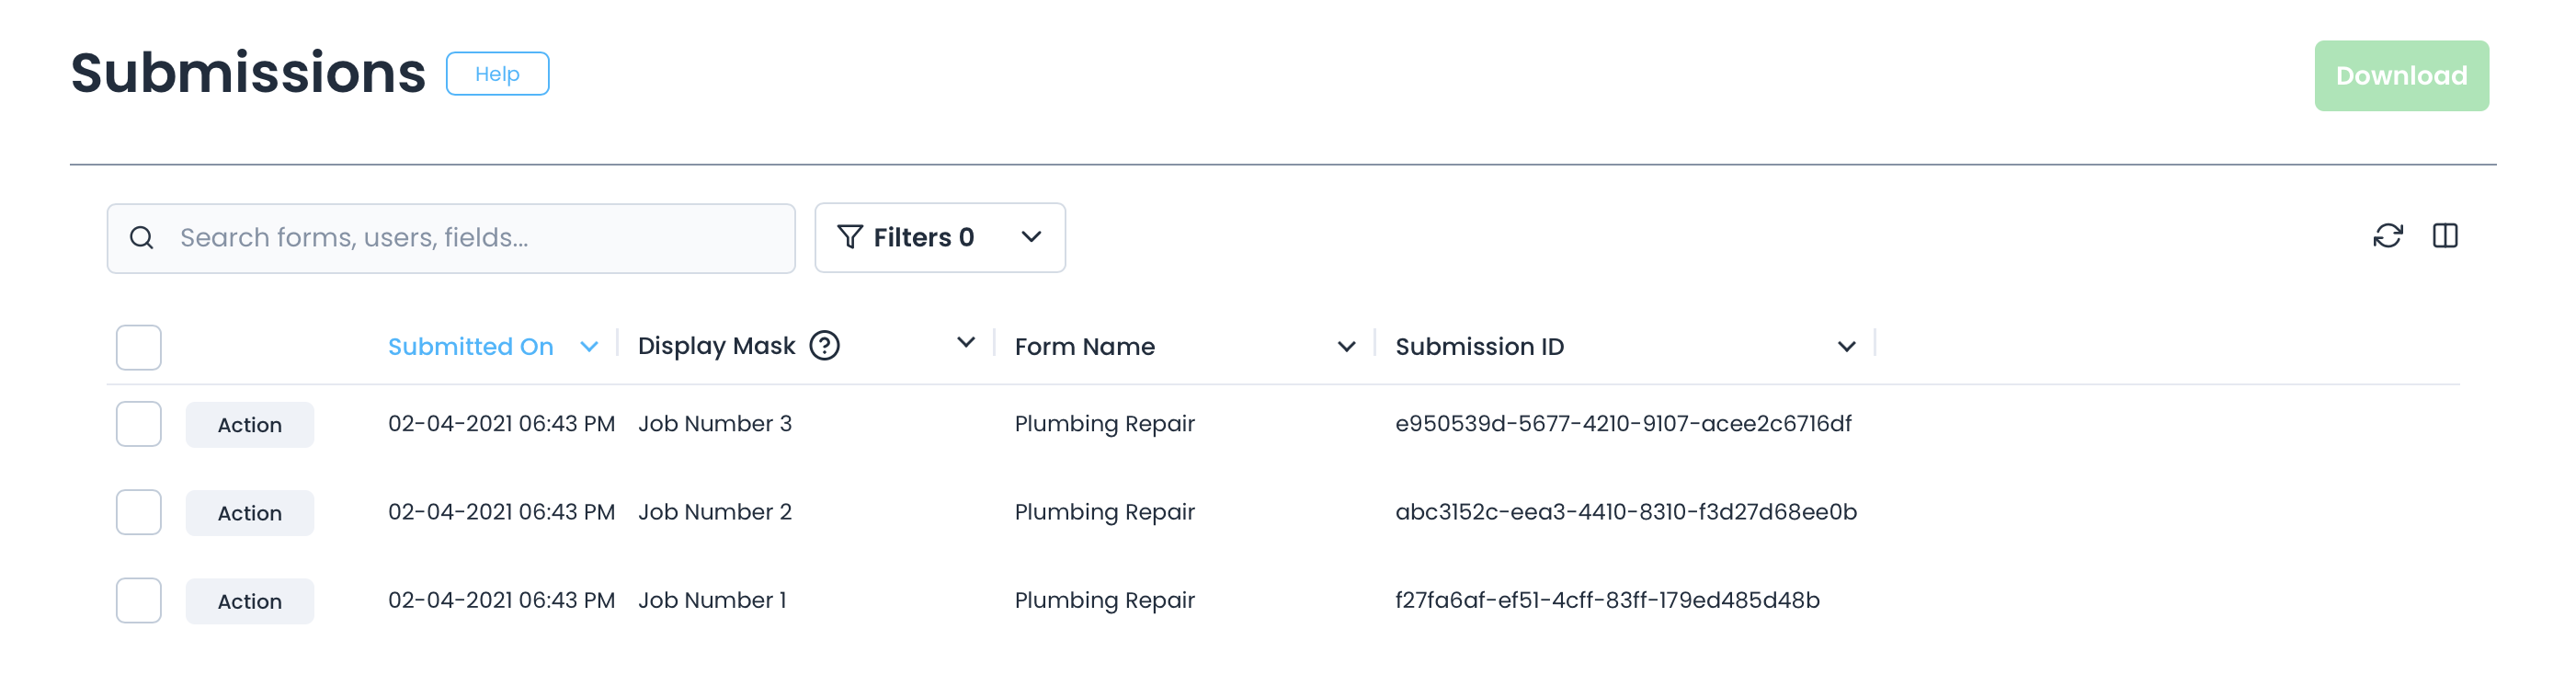Sort by the Submitted On header
This screenshot has width=2576, height=686.
click(470, 347)
